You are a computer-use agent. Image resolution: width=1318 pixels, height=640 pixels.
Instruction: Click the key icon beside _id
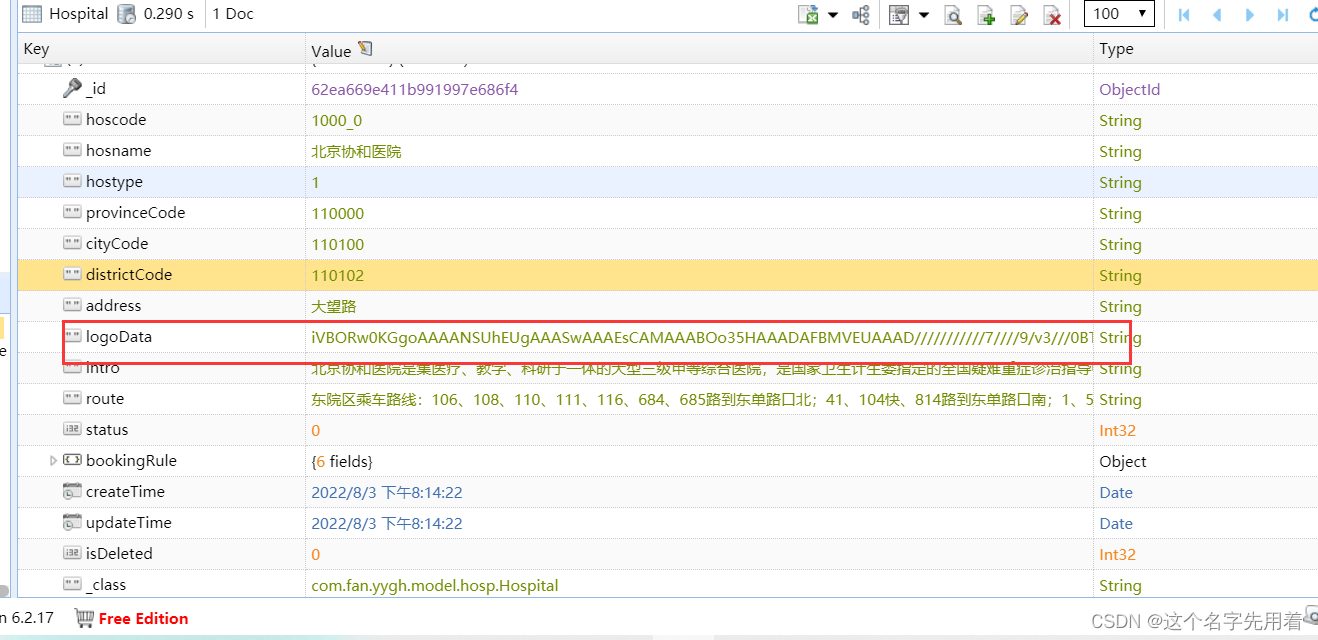[72, 88]
